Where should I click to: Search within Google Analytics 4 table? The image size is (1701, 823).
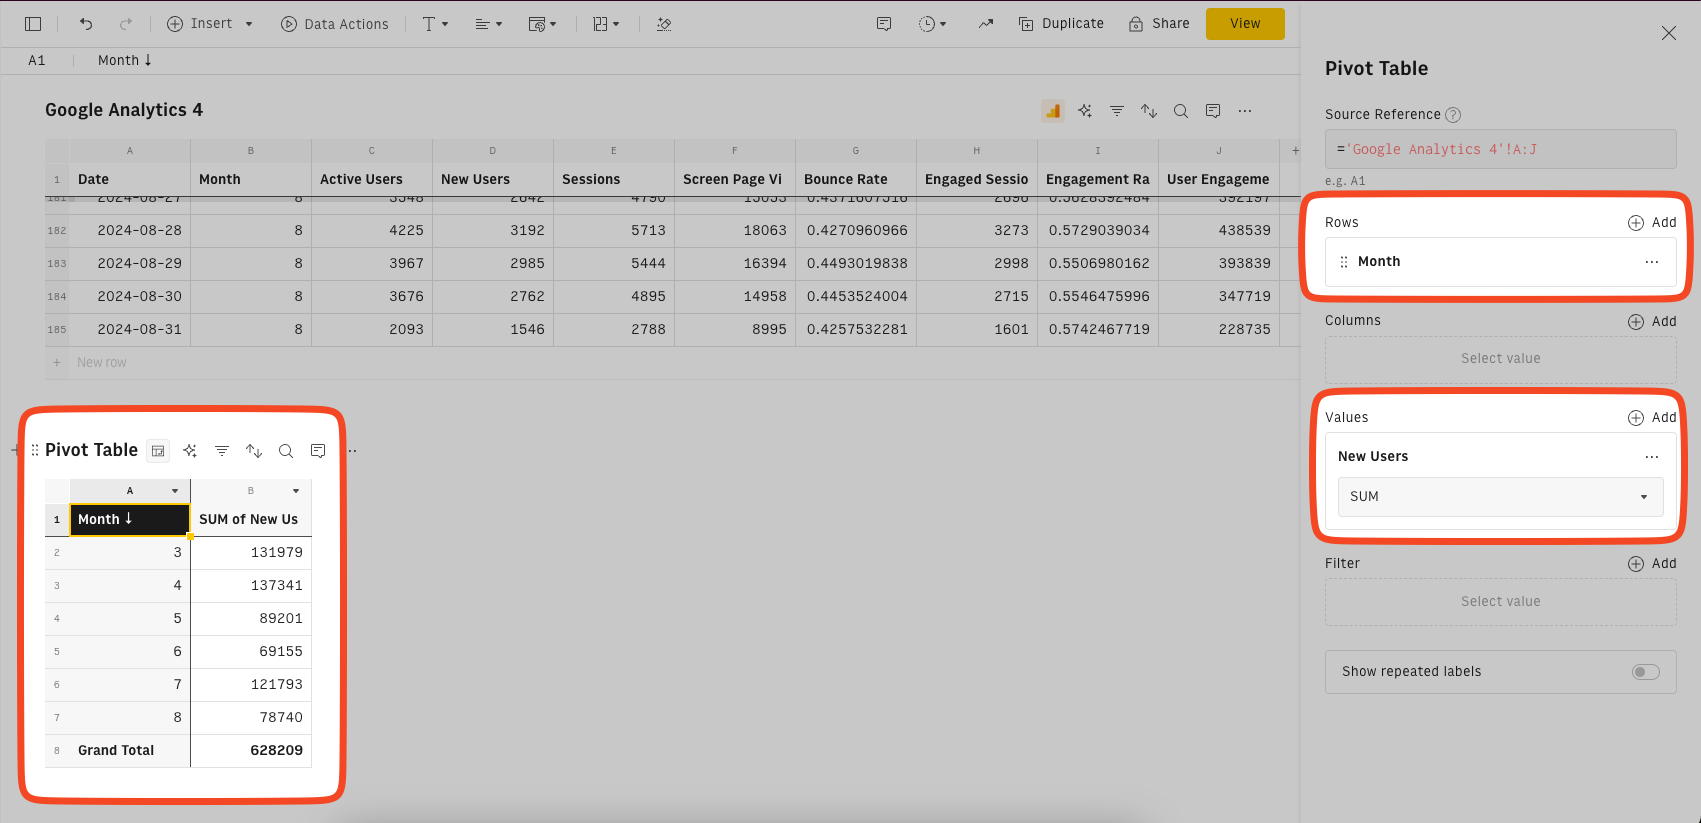point(1181,111)
